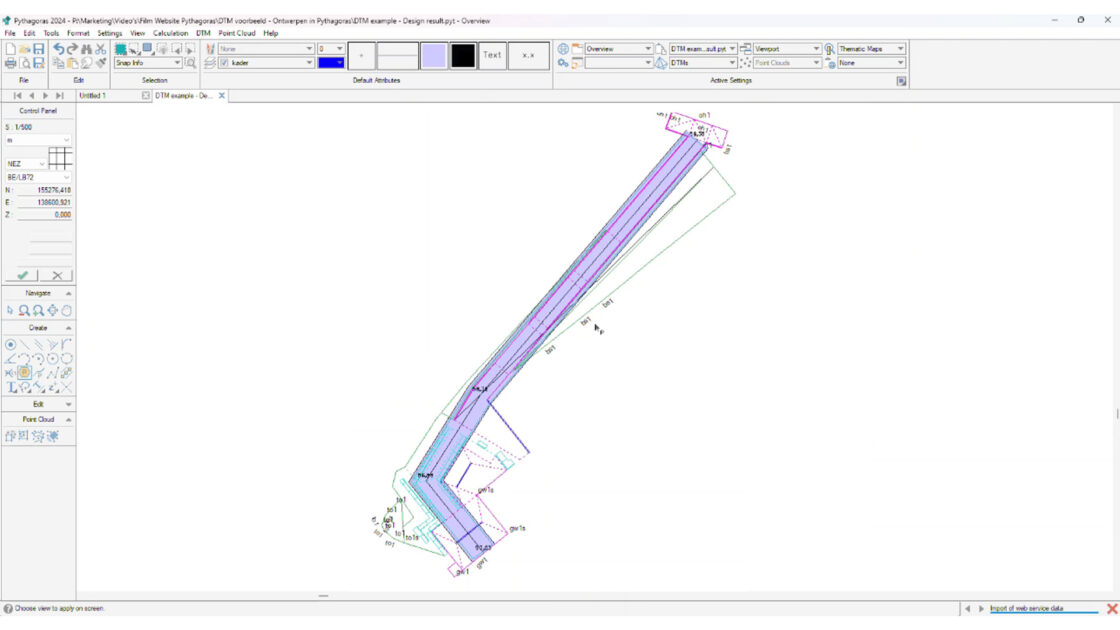The width and height of the screenshot is (1120, 630).
Task: Open the BE/LB72 coordinate system dropdown
Action: click(38, 177)
